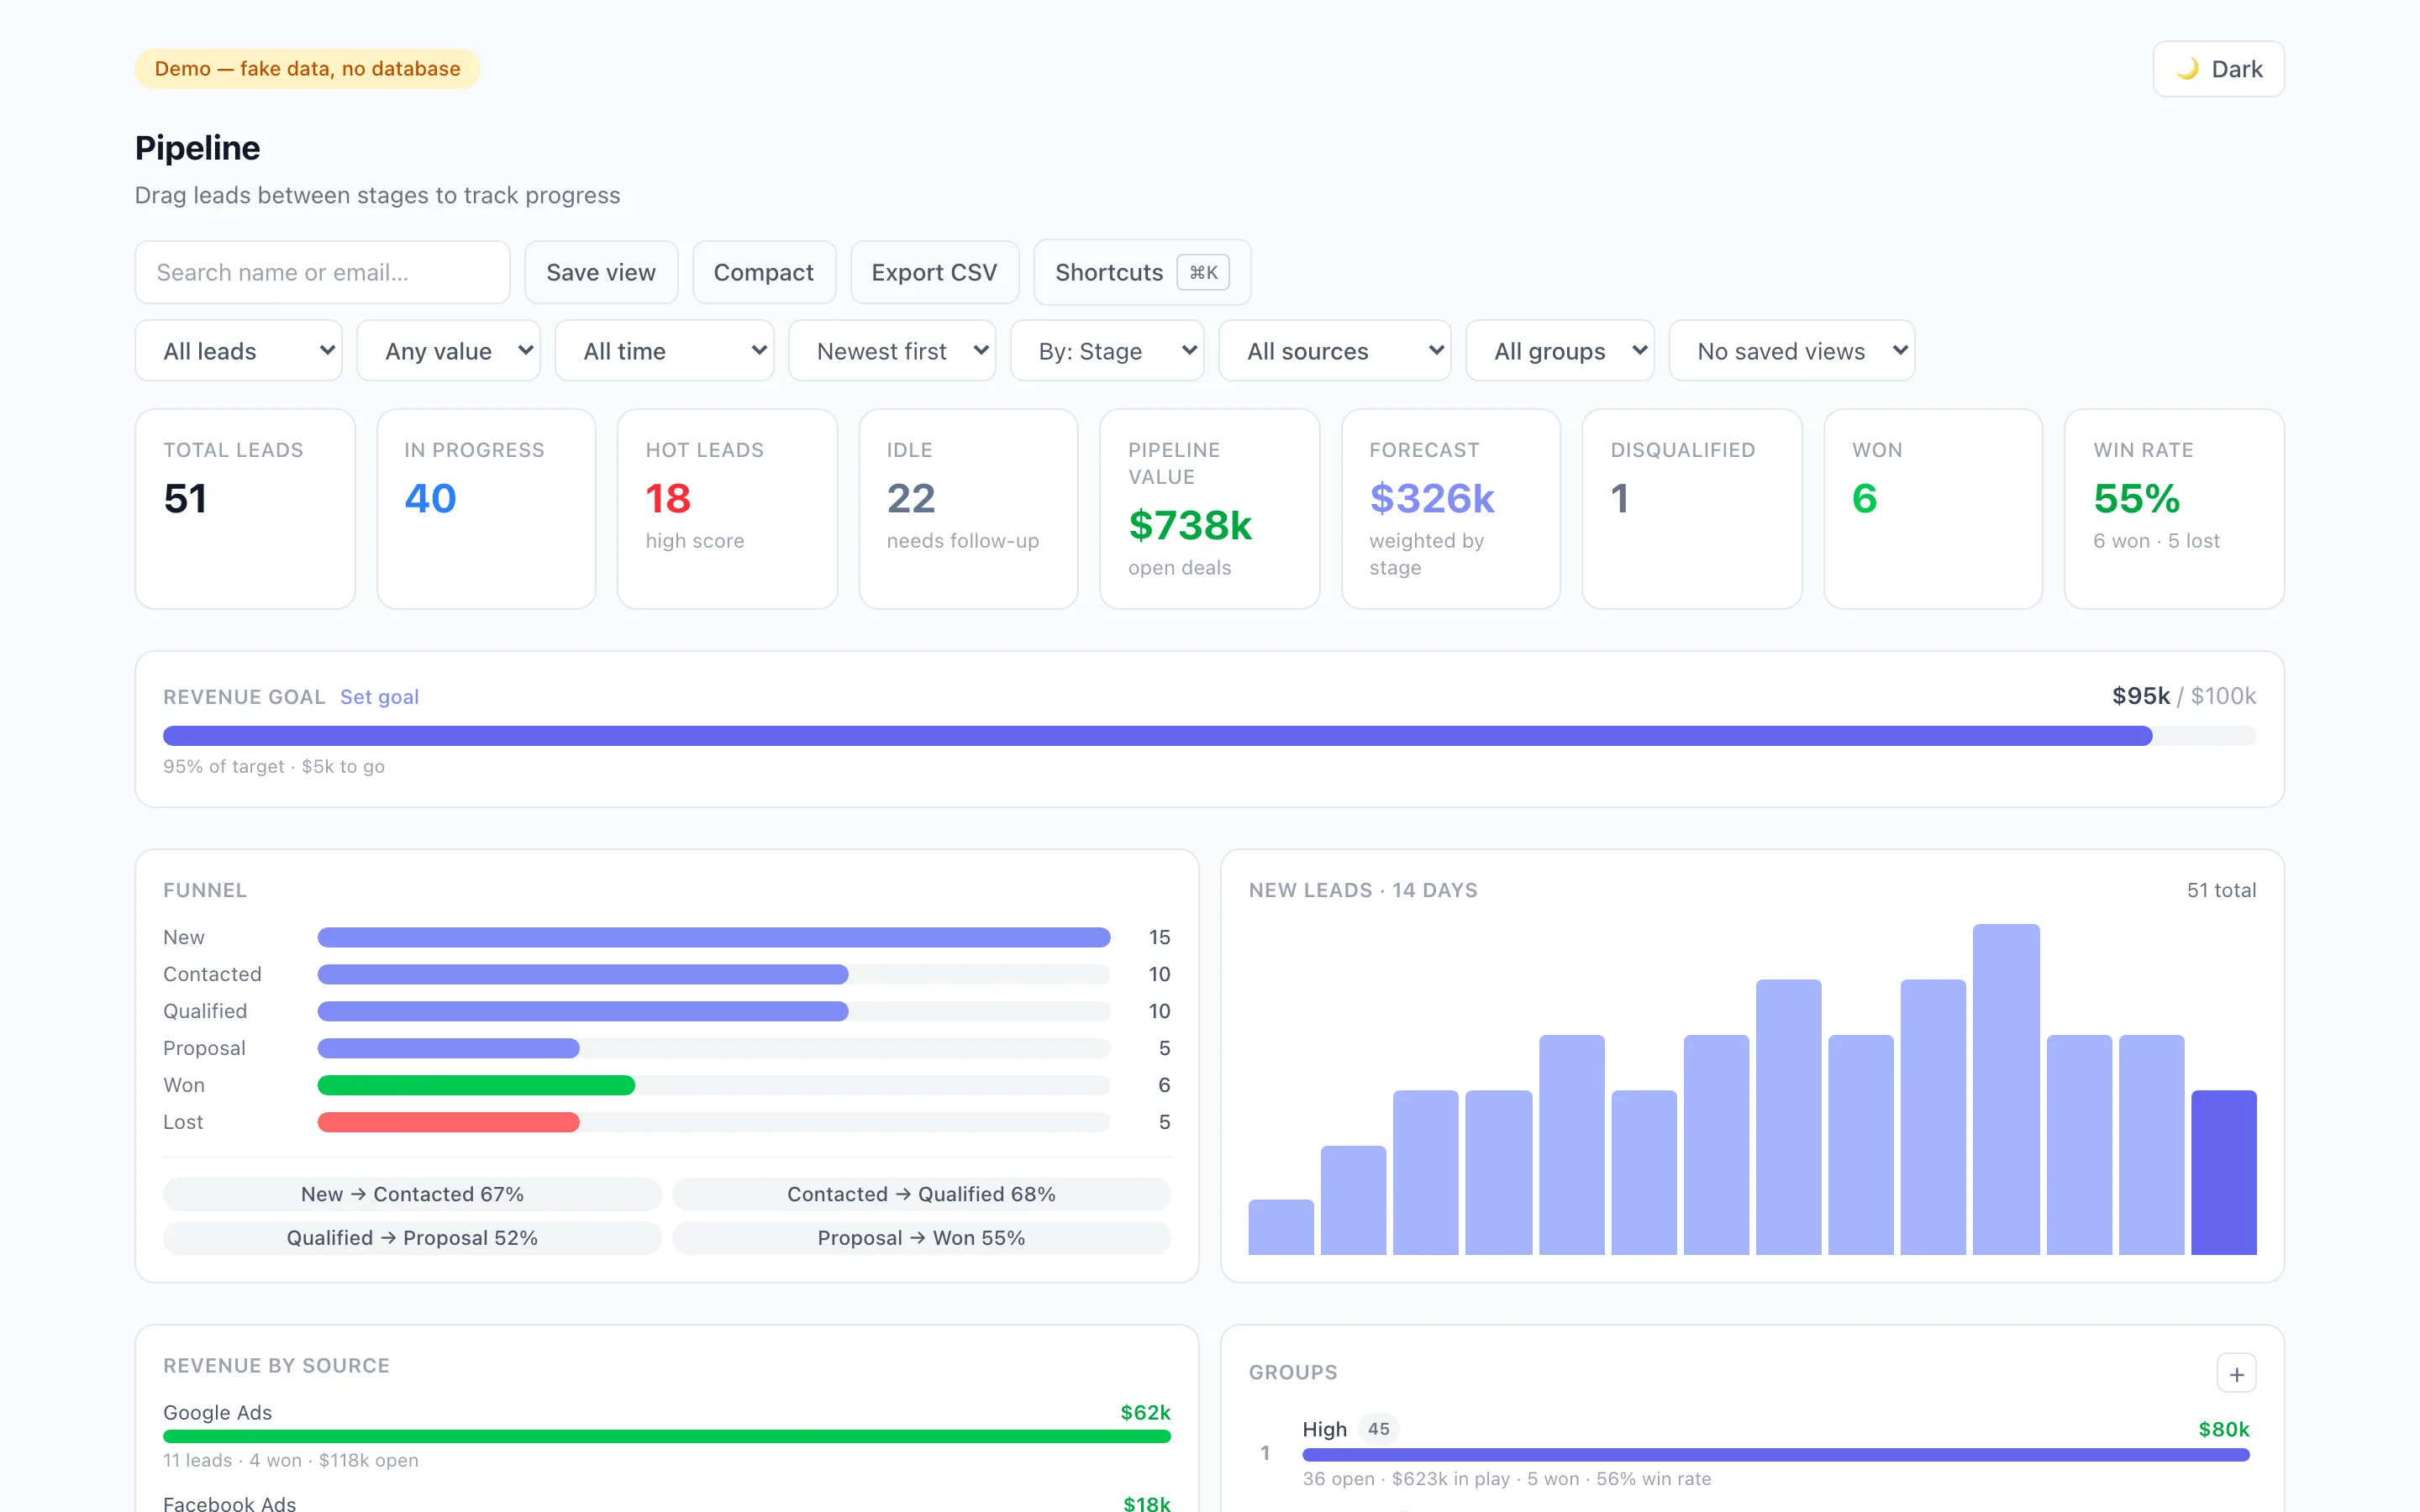Click the Forecast $326k card
Image resolution: width=2420 pixels, height=1512 pixels.
point(1450,509)
